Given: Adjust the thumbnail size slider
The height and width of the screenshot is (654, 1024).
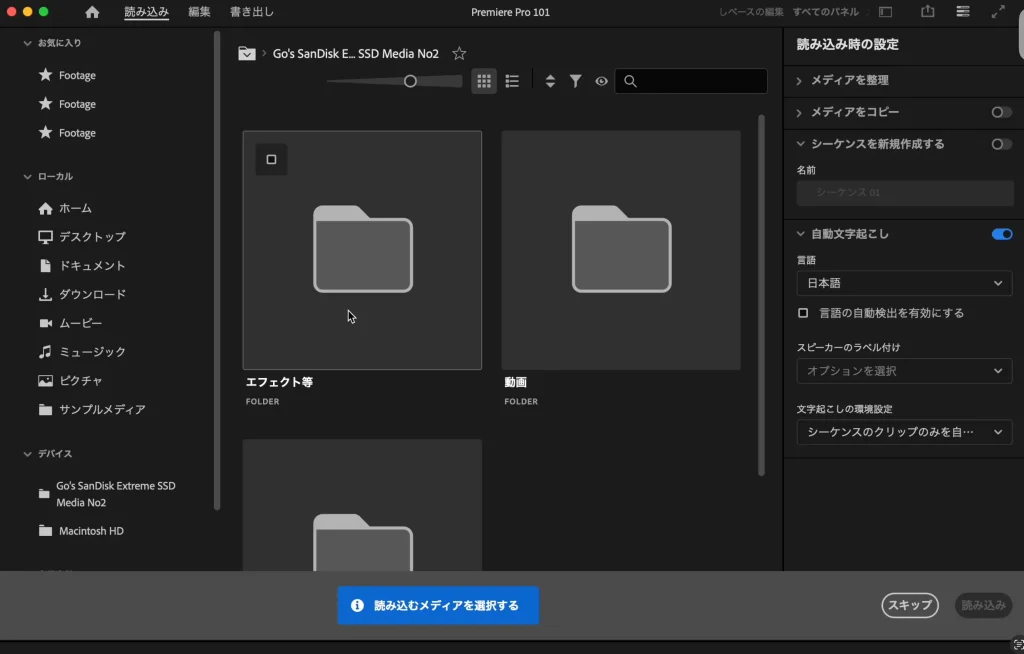Looking at the screenshot, I should pyautogui.click(x=410, y=81).
